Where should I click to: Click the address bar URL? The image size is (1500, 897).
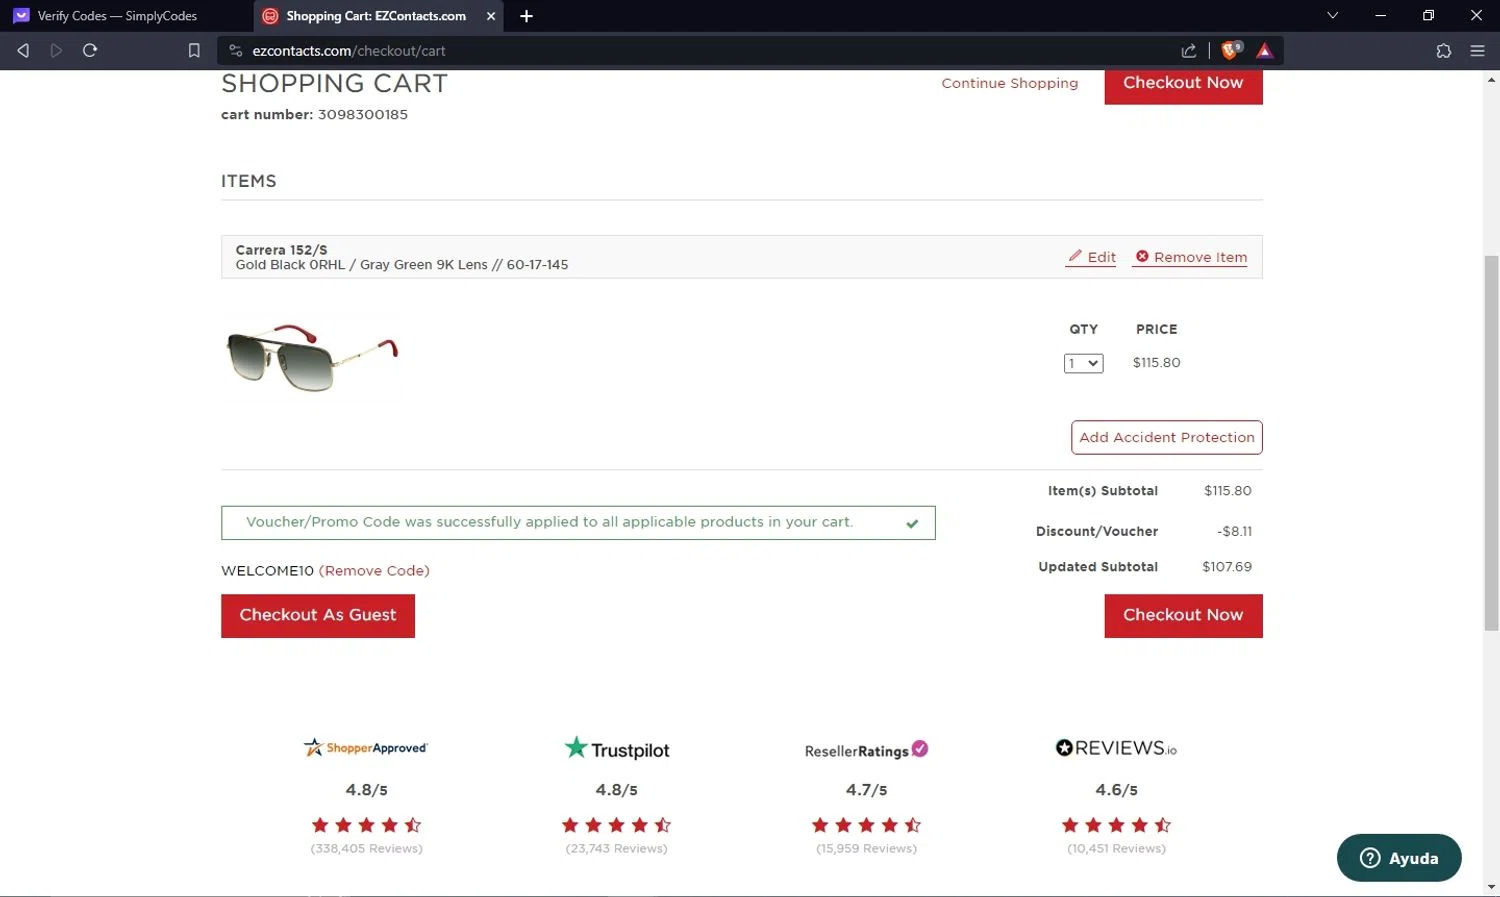[349, 50]
